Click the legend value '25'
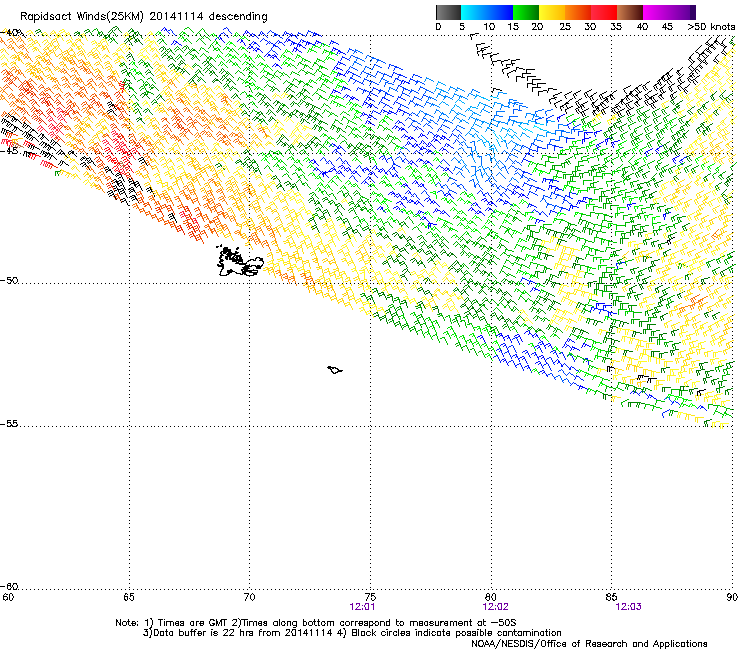Image resolution: width=740 pixels, height=650 pixels. pos(565,27)
